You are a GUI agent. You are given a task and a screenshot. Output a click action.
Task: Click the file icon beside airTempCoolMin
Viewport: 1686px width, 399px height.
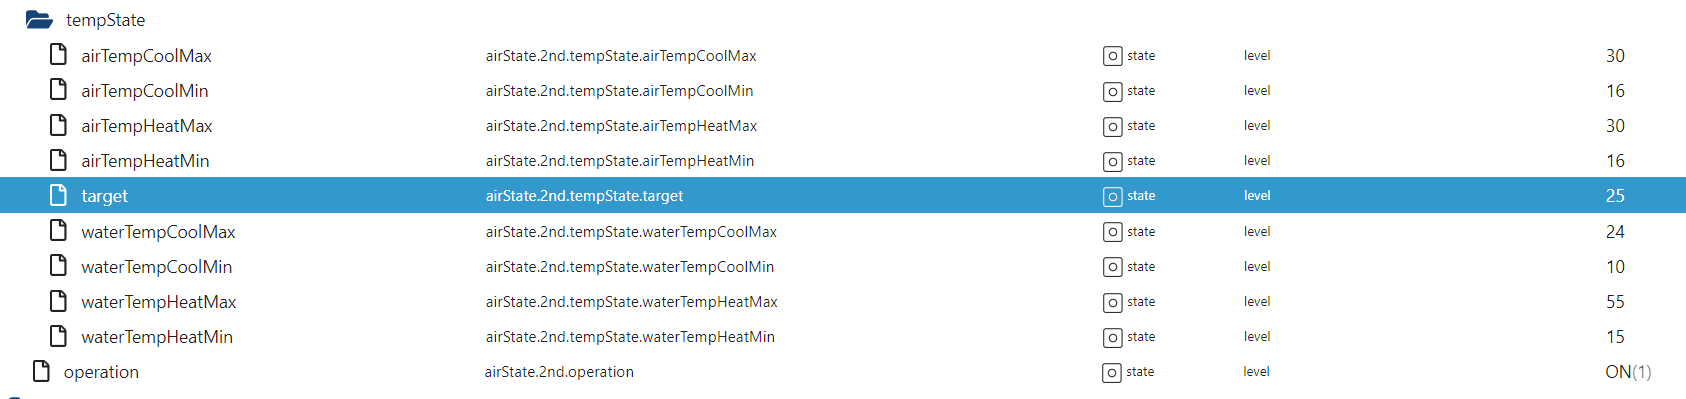(59, 89)
